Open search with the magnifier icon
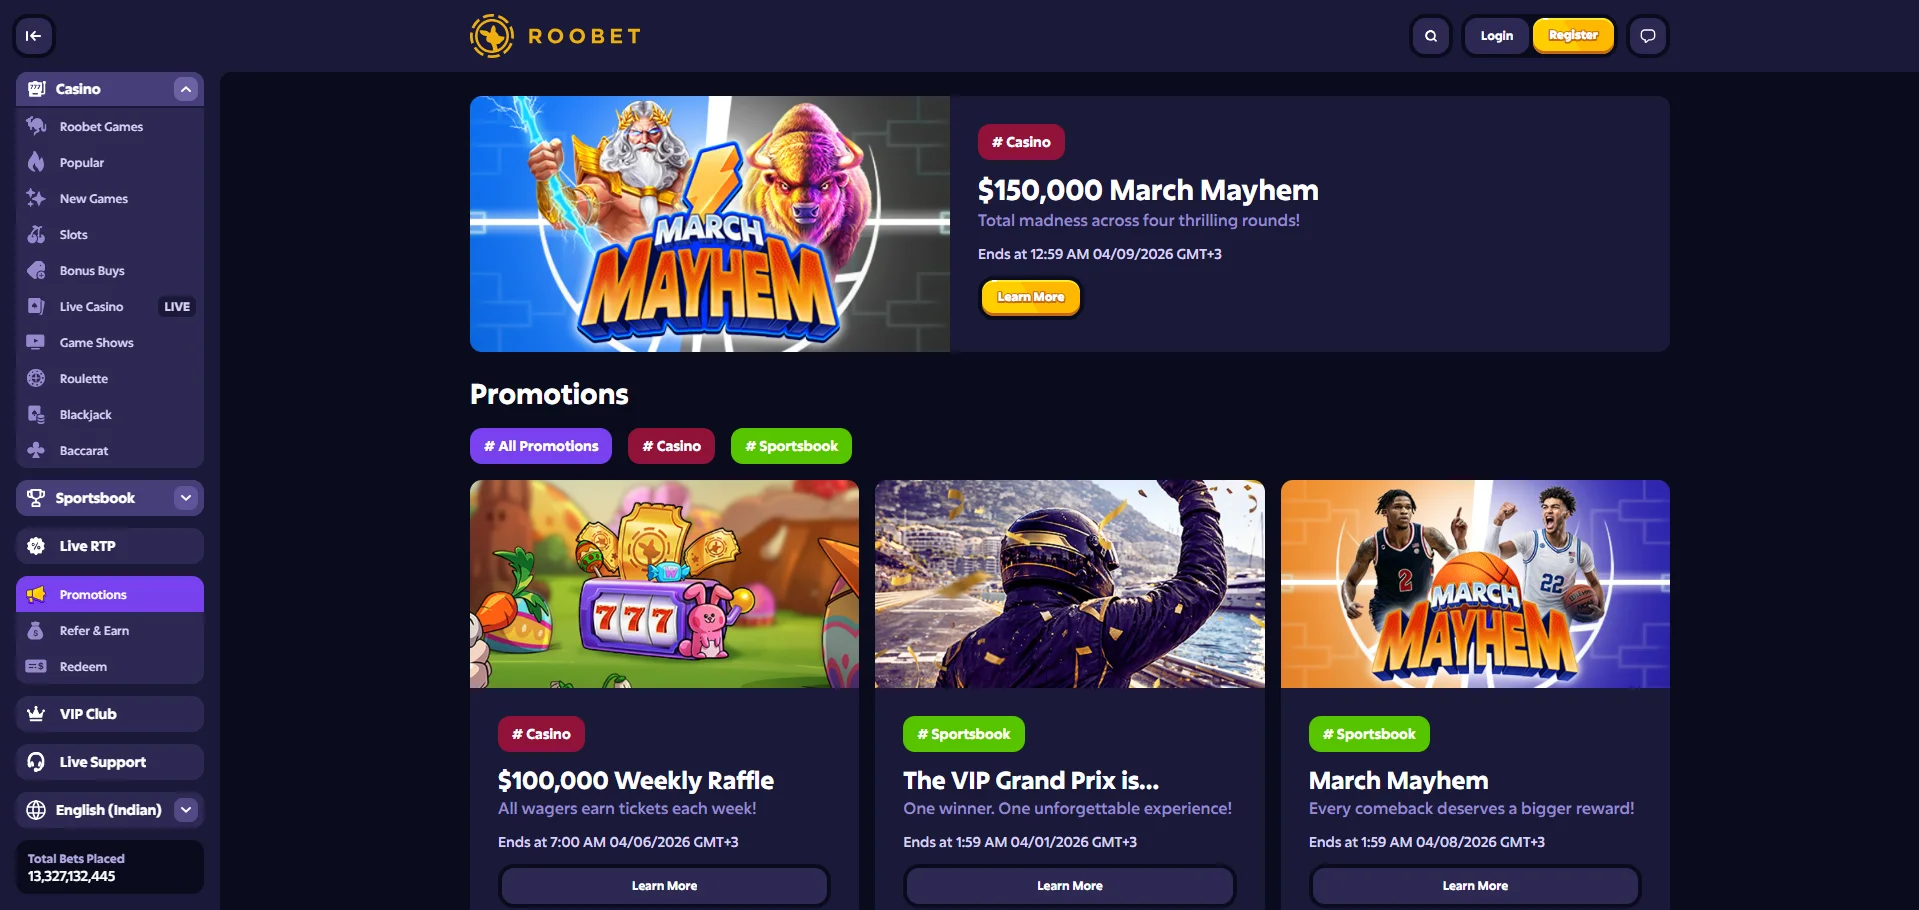 pyautogui.click(x=1431, y=36)
